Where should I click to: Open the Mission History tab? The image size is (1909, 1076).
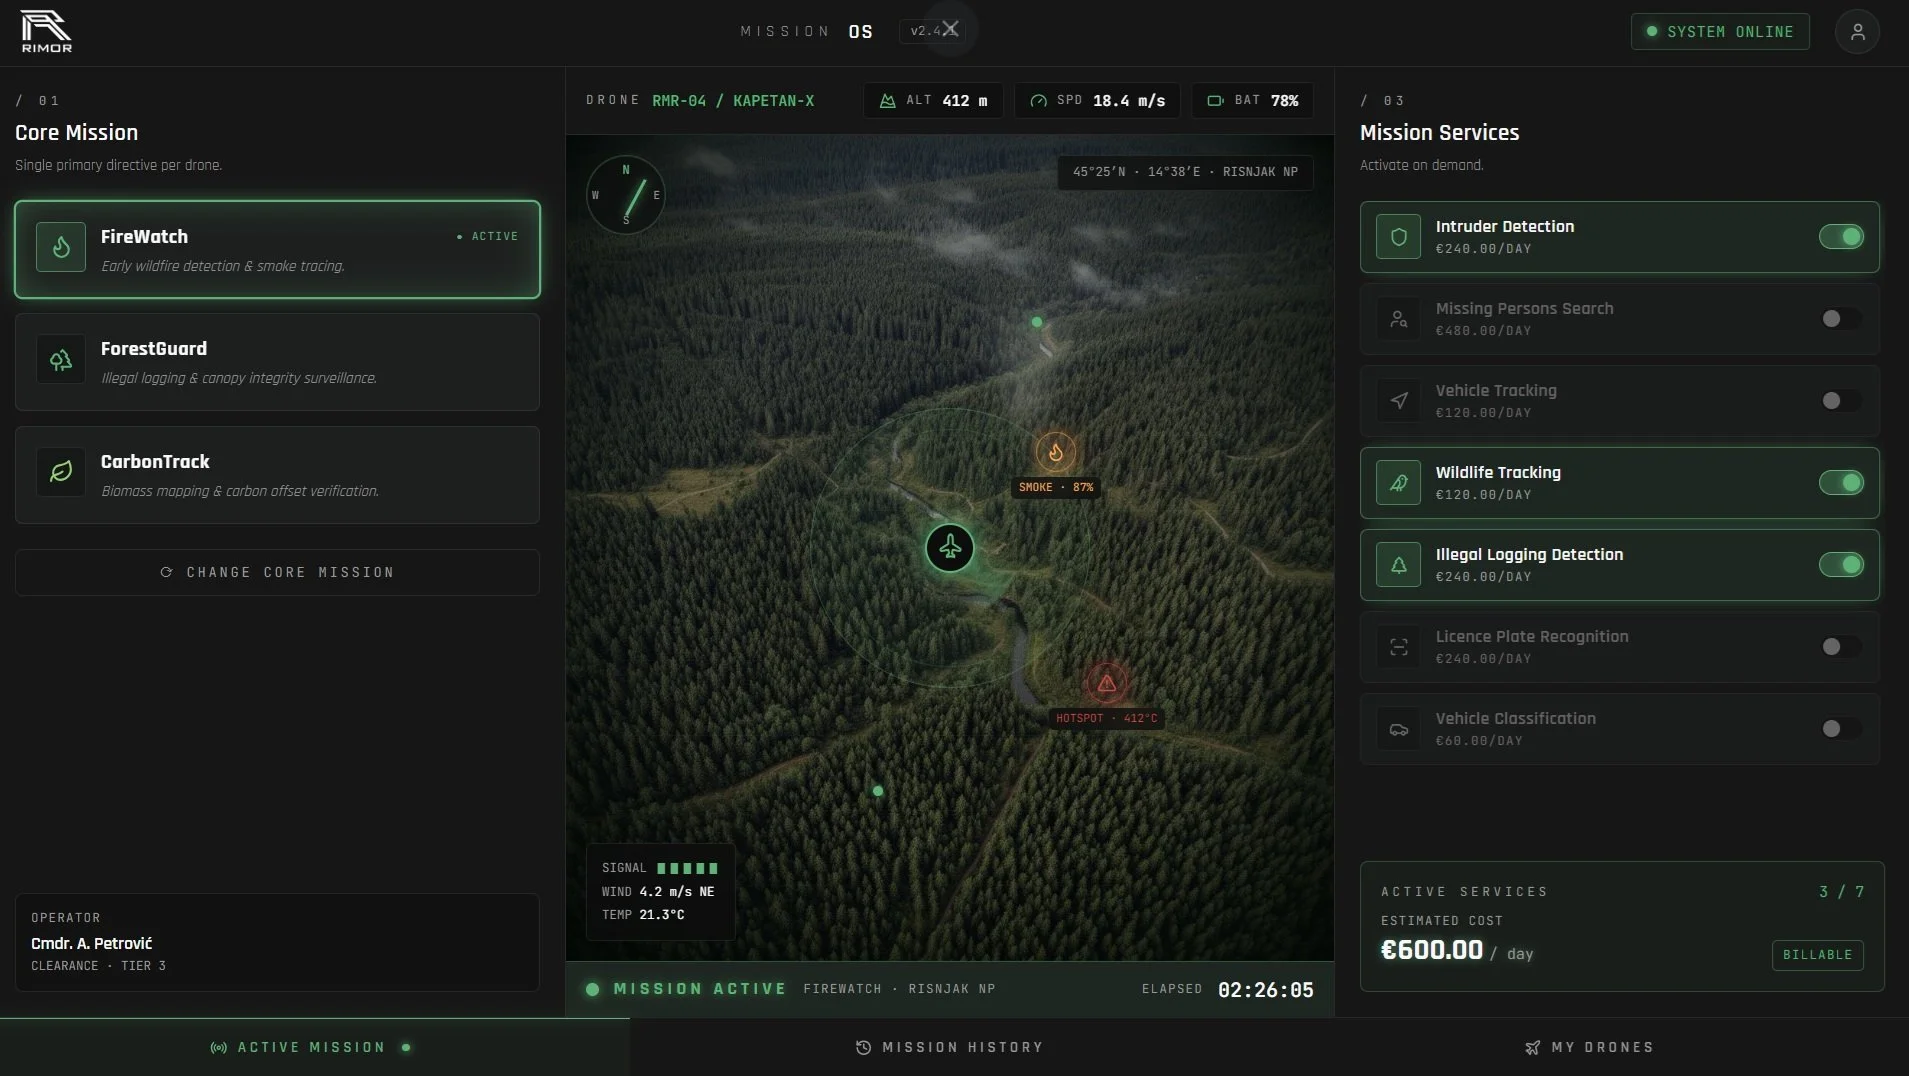click(950, 1047)
